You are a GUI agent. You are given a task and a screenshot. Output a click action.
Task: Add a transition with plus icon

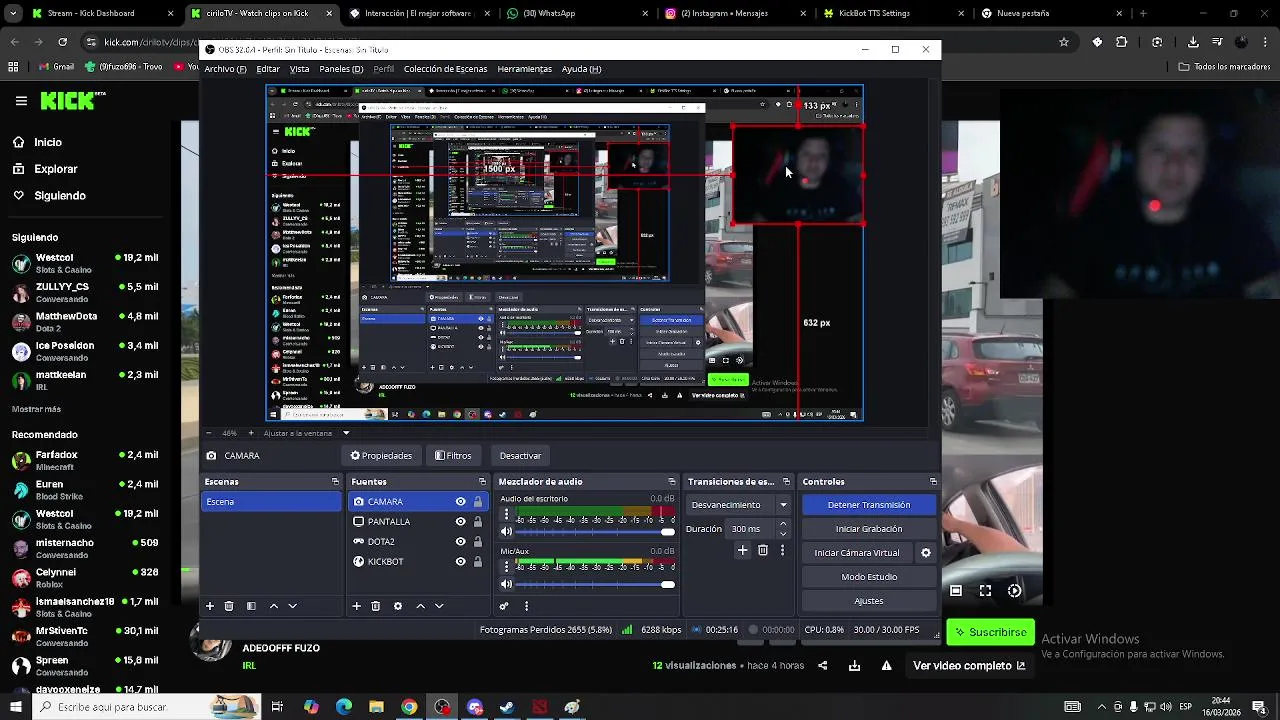(x=742, y=550)
